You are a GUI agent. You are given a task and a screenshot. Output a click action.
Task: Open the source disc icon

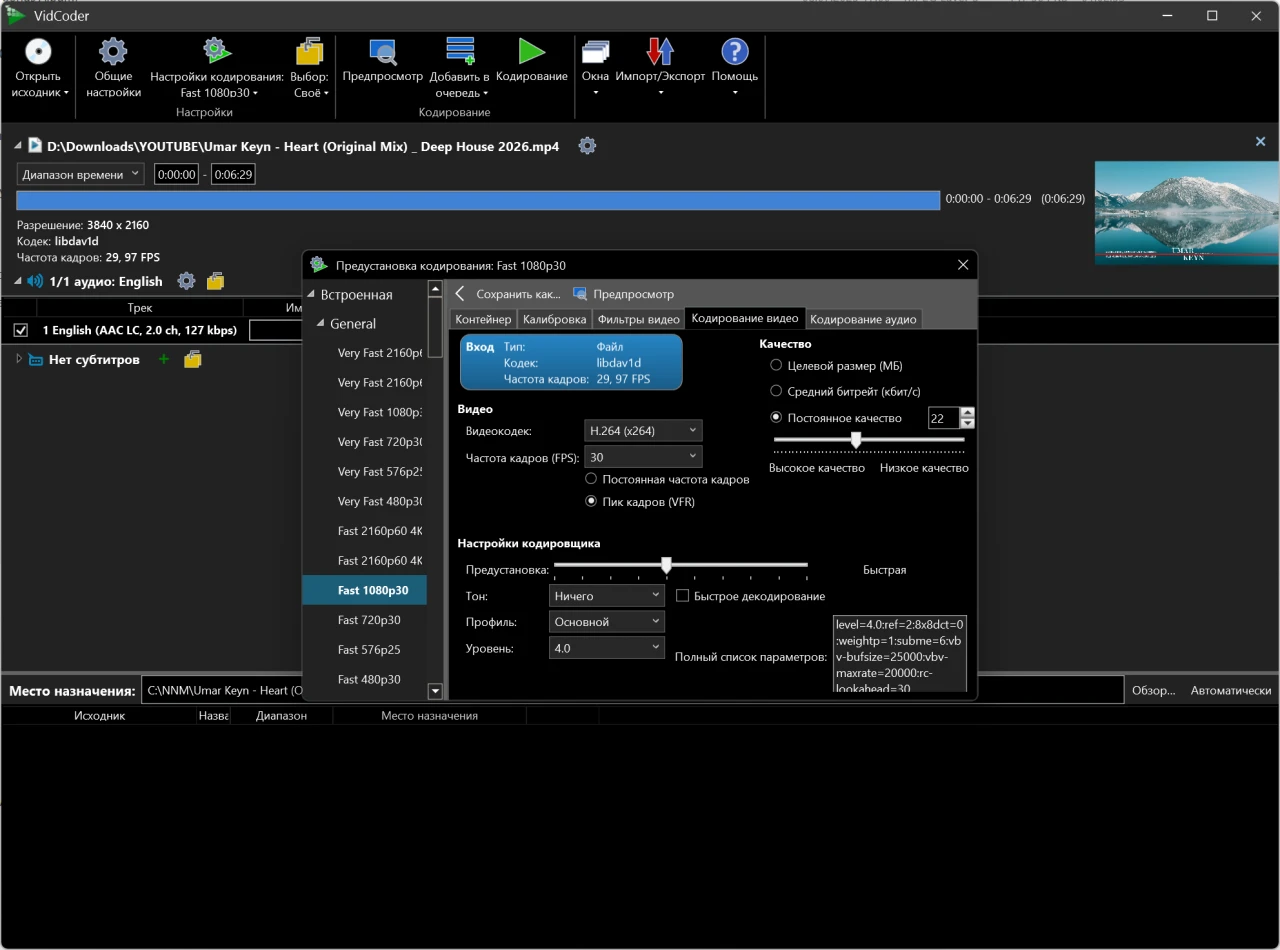click(x=38, y=52)
